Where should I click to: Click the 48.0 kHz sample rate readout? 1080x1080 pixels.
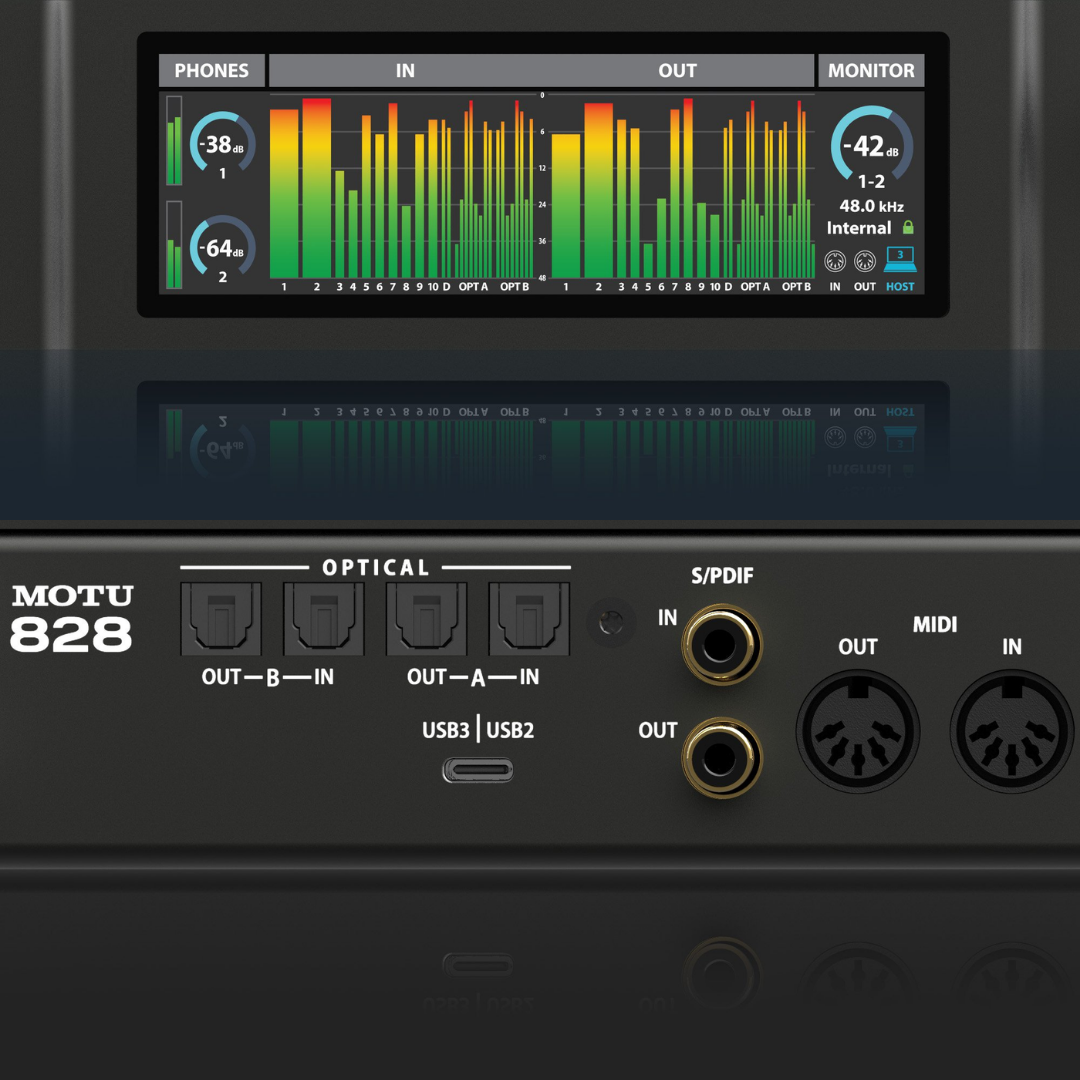click(x=871, y=206)
